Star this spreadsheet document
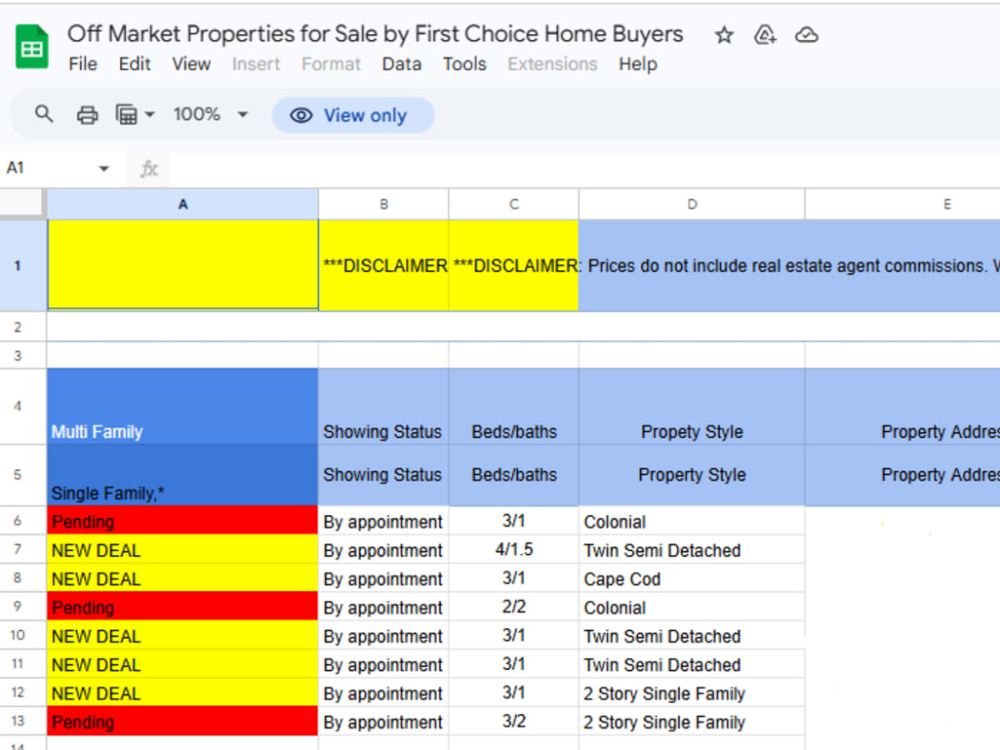The width and height of the screenshot is (1000, 750). [x=724, y=35]
